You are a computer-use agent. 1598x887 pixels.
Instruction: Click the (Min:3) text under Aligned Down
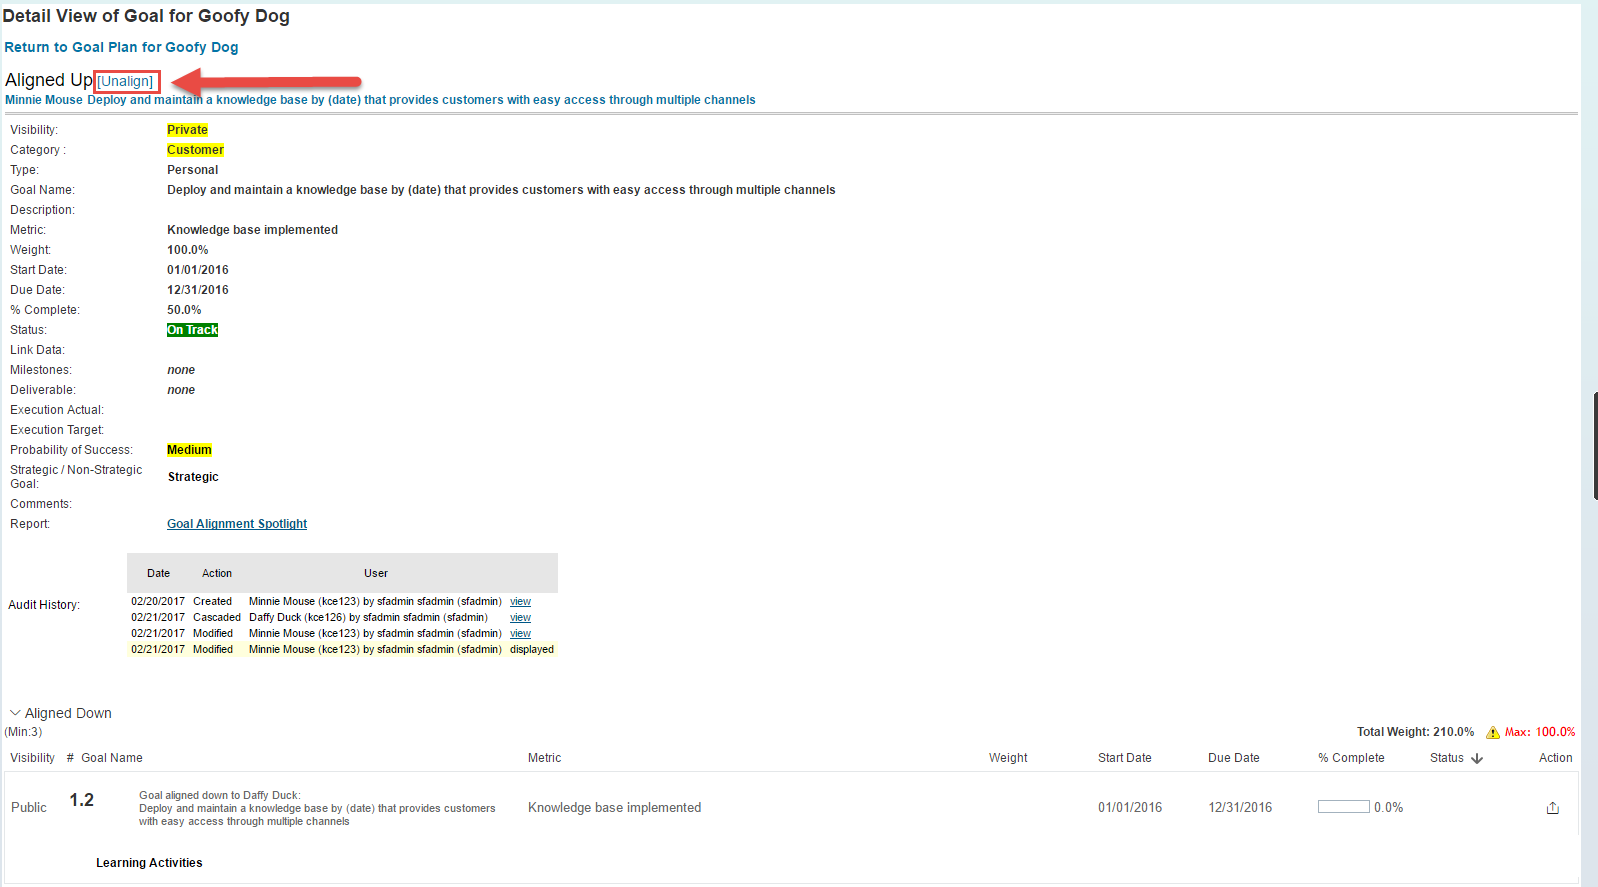(23, 732)
